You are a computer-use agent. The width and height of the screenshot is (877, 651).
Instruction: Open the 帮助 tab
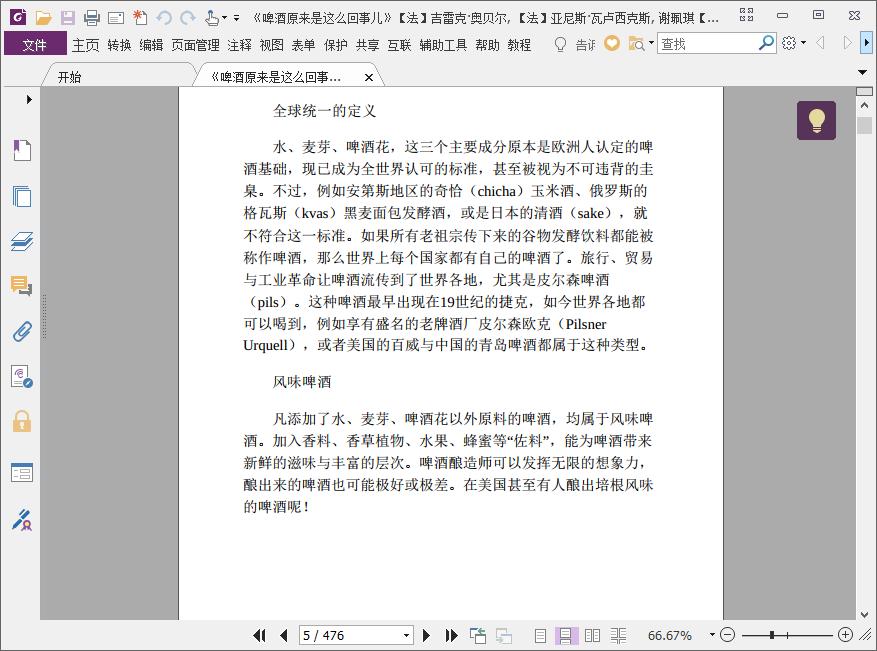[487, 45]
